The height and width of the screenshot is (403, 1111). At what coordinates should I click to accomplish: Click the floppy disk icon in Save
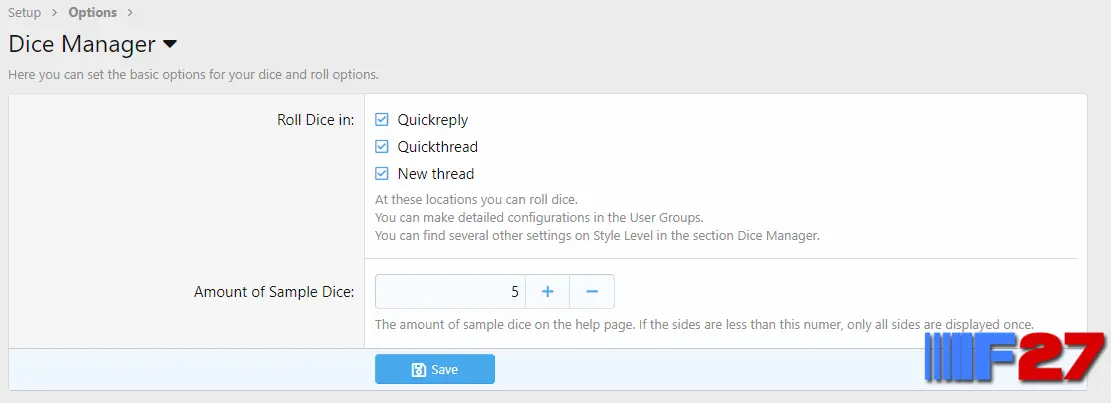tap(418, 370)
